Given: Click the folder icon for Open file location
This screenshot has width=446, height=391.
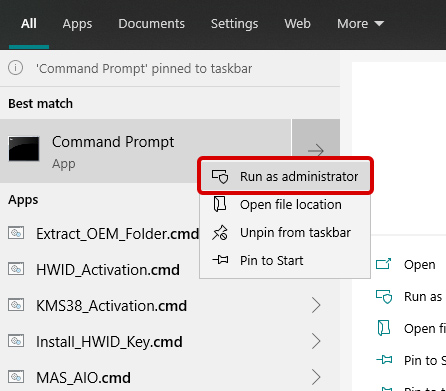Looking at the screenshot, I should [220, 204].
